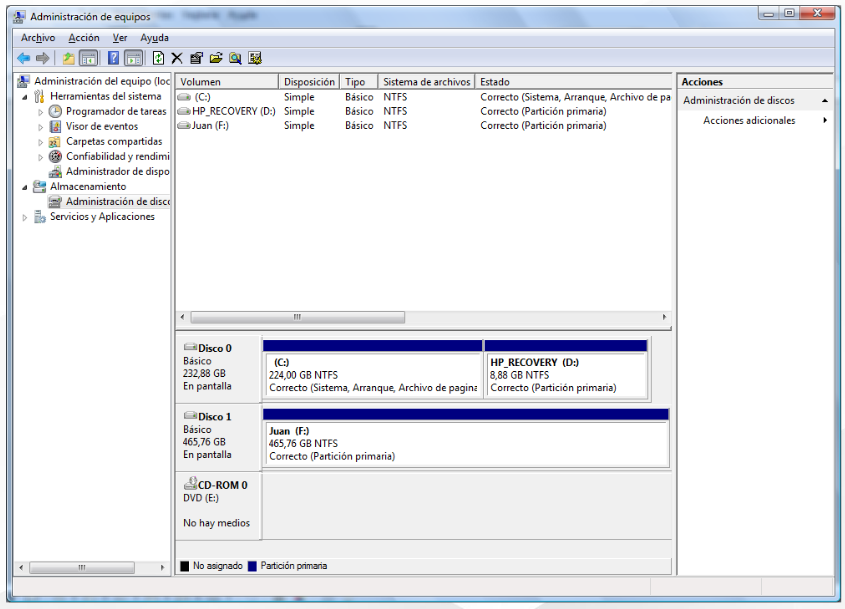This screenshot has width=845, height=609.
Task: Select the Juan (F:) volume list row
Action: coord(424,126)
